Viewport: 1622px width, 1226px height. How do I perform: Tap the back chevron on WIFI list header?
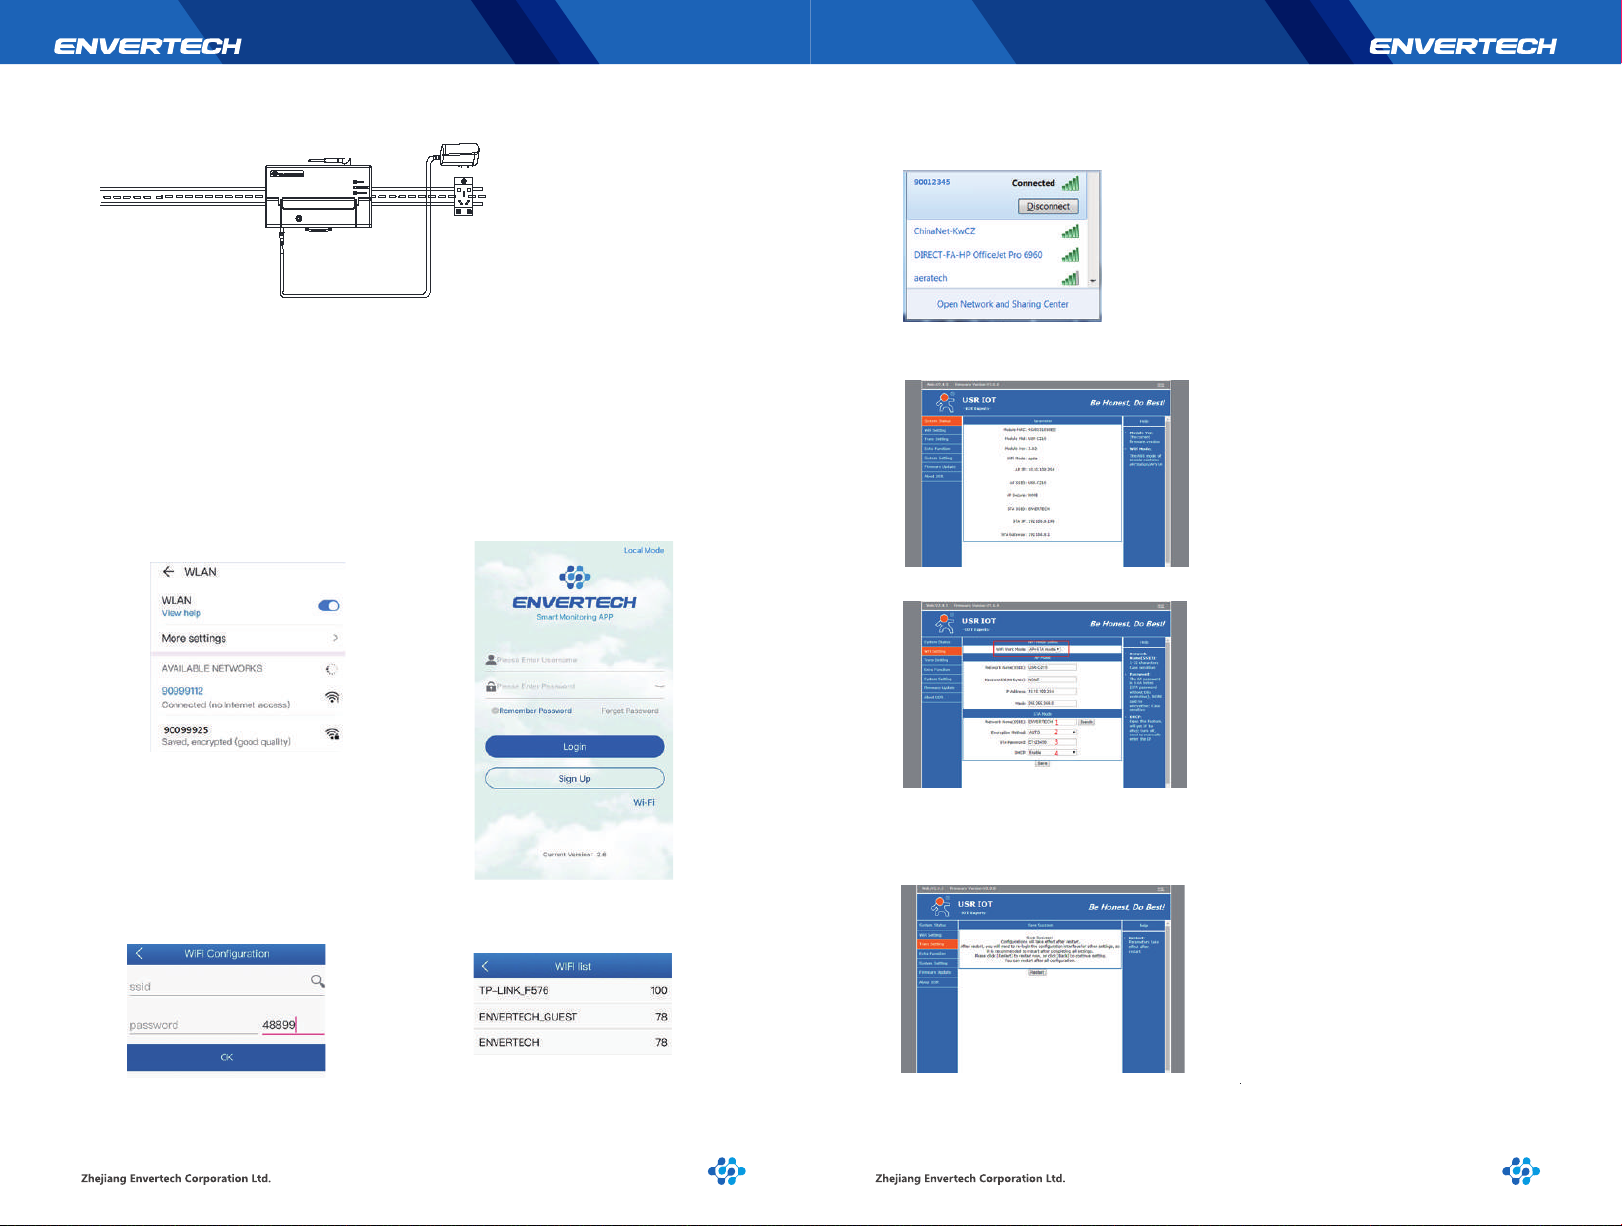485,966
